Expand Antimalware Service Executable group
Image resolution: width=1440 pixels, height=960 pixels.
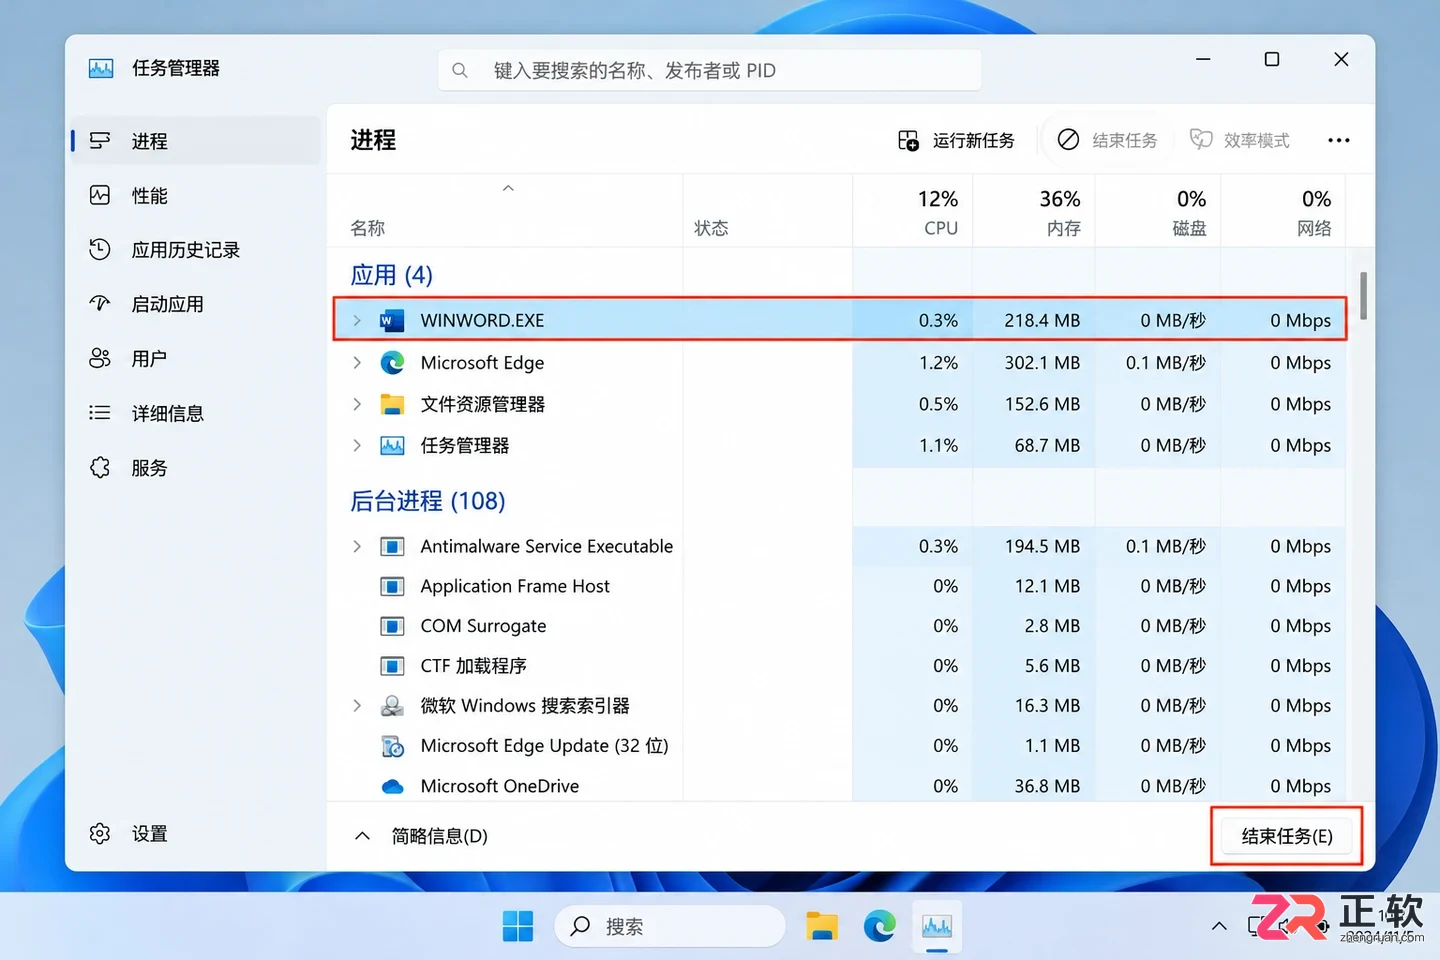click(x=357, y=546)
